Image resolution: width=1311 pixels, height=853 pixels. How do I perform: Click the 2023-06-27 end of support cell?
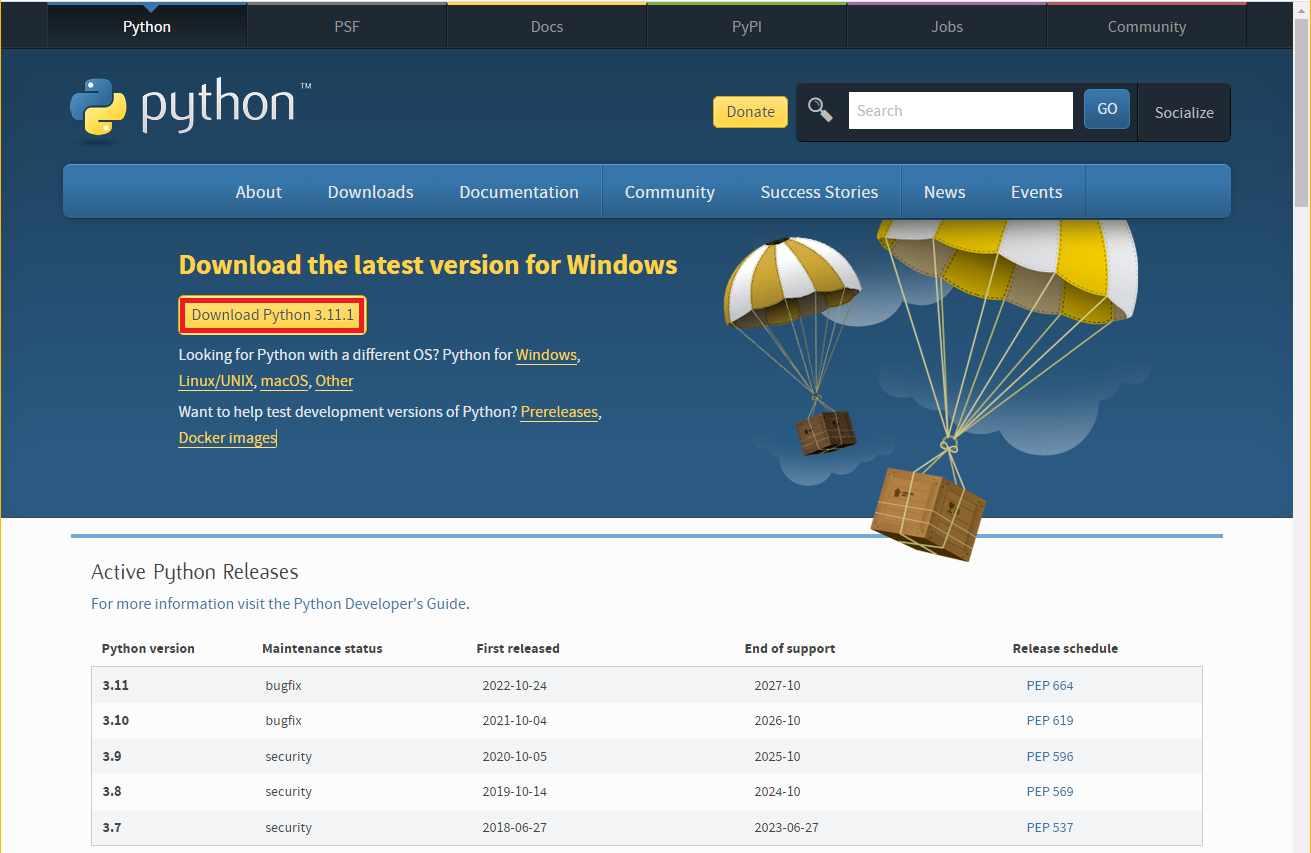(x=788, y=828)
